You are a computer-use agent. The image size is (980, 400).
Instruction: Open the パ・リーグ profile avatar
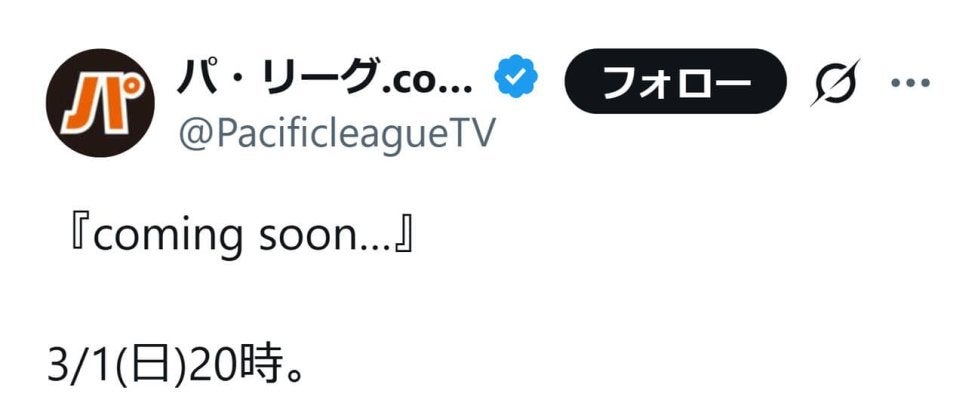100,102
